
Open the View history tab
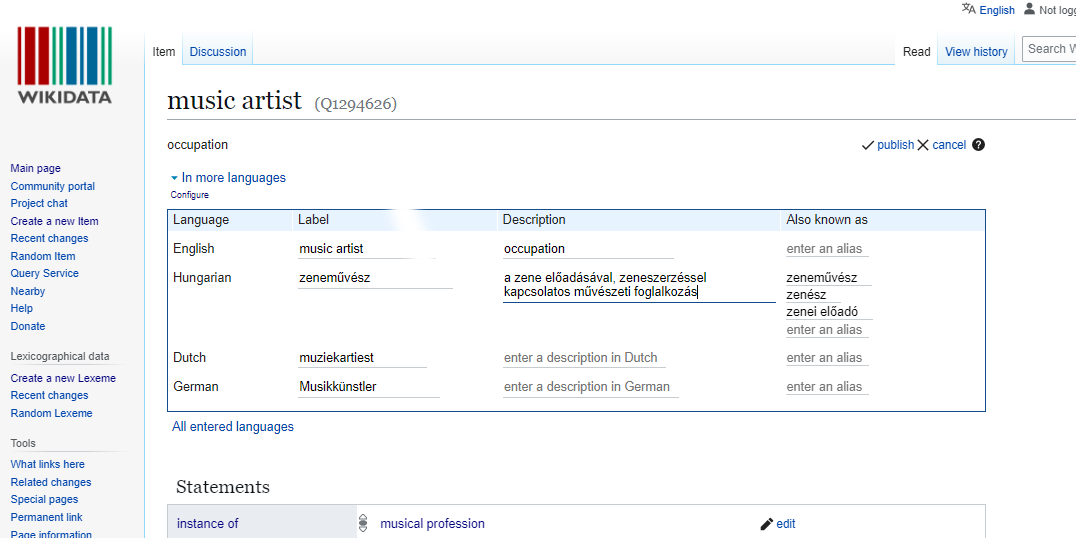click(x=976, y=52)
